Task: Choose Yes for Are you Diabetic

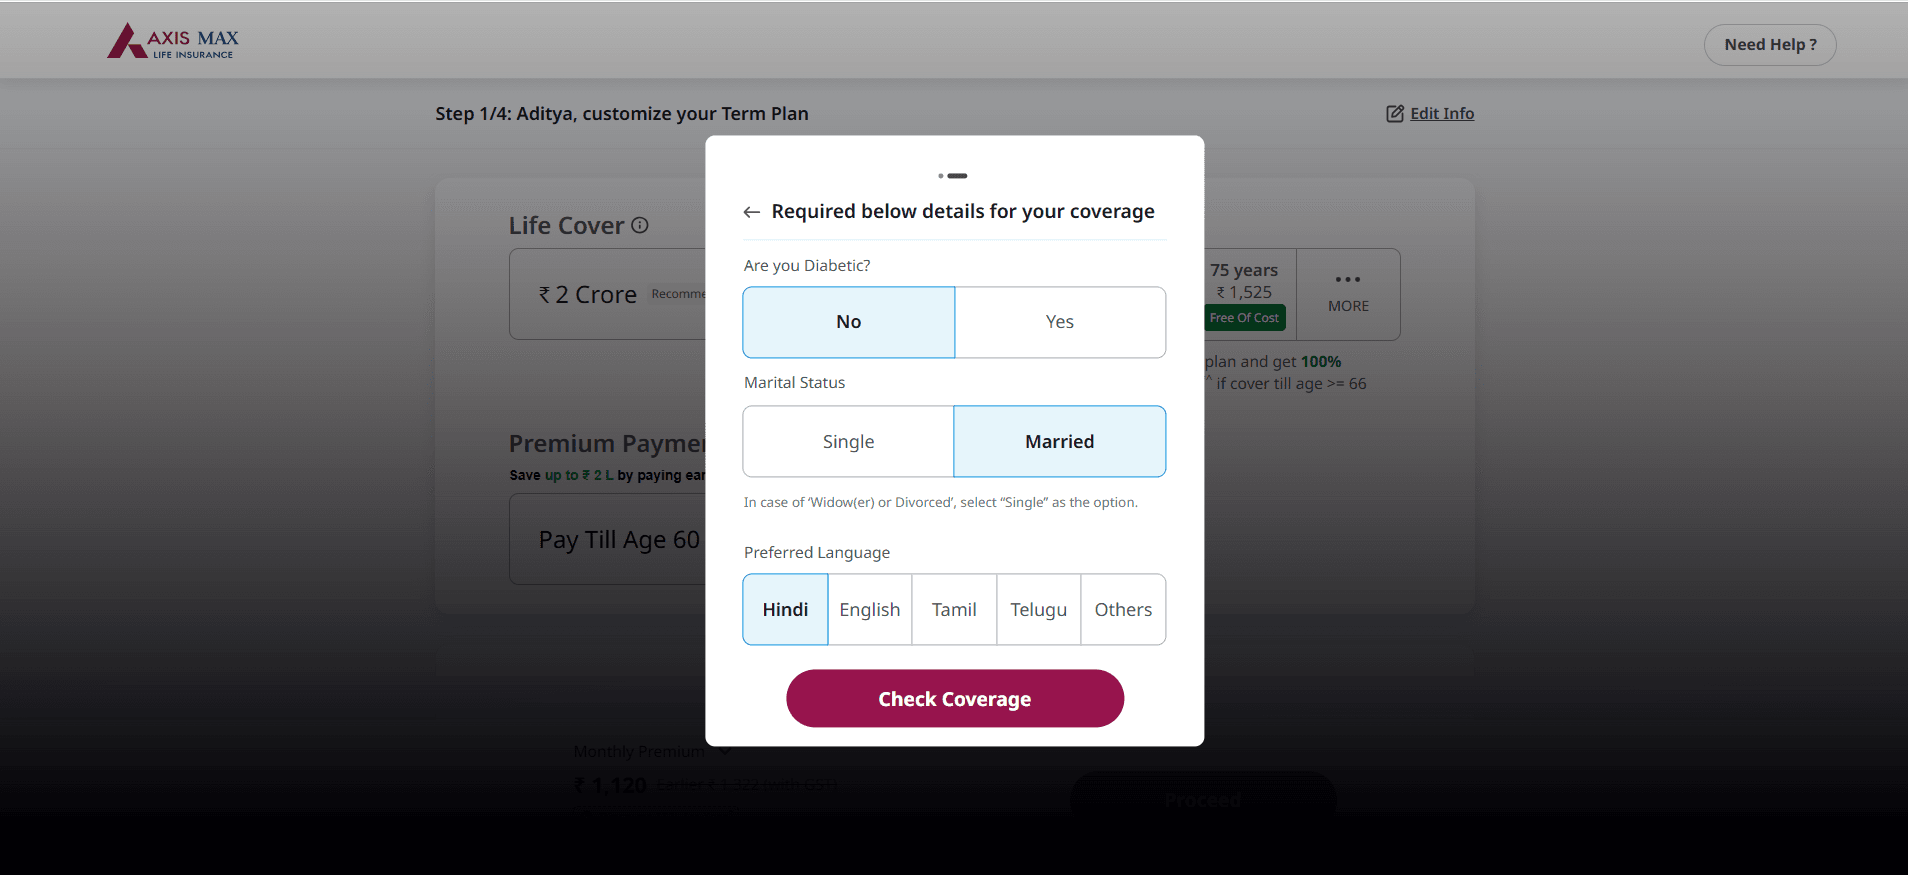Action: (x=1060, y=322)
